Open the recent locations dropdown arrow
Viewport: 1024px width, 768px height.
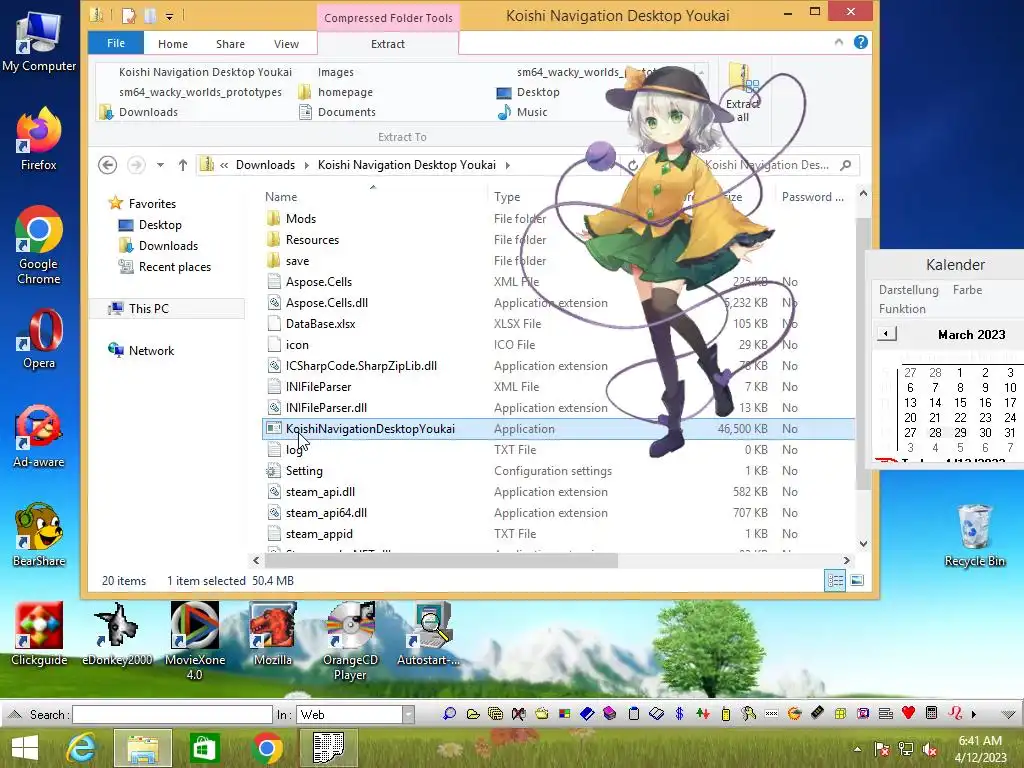pos(160,165)
